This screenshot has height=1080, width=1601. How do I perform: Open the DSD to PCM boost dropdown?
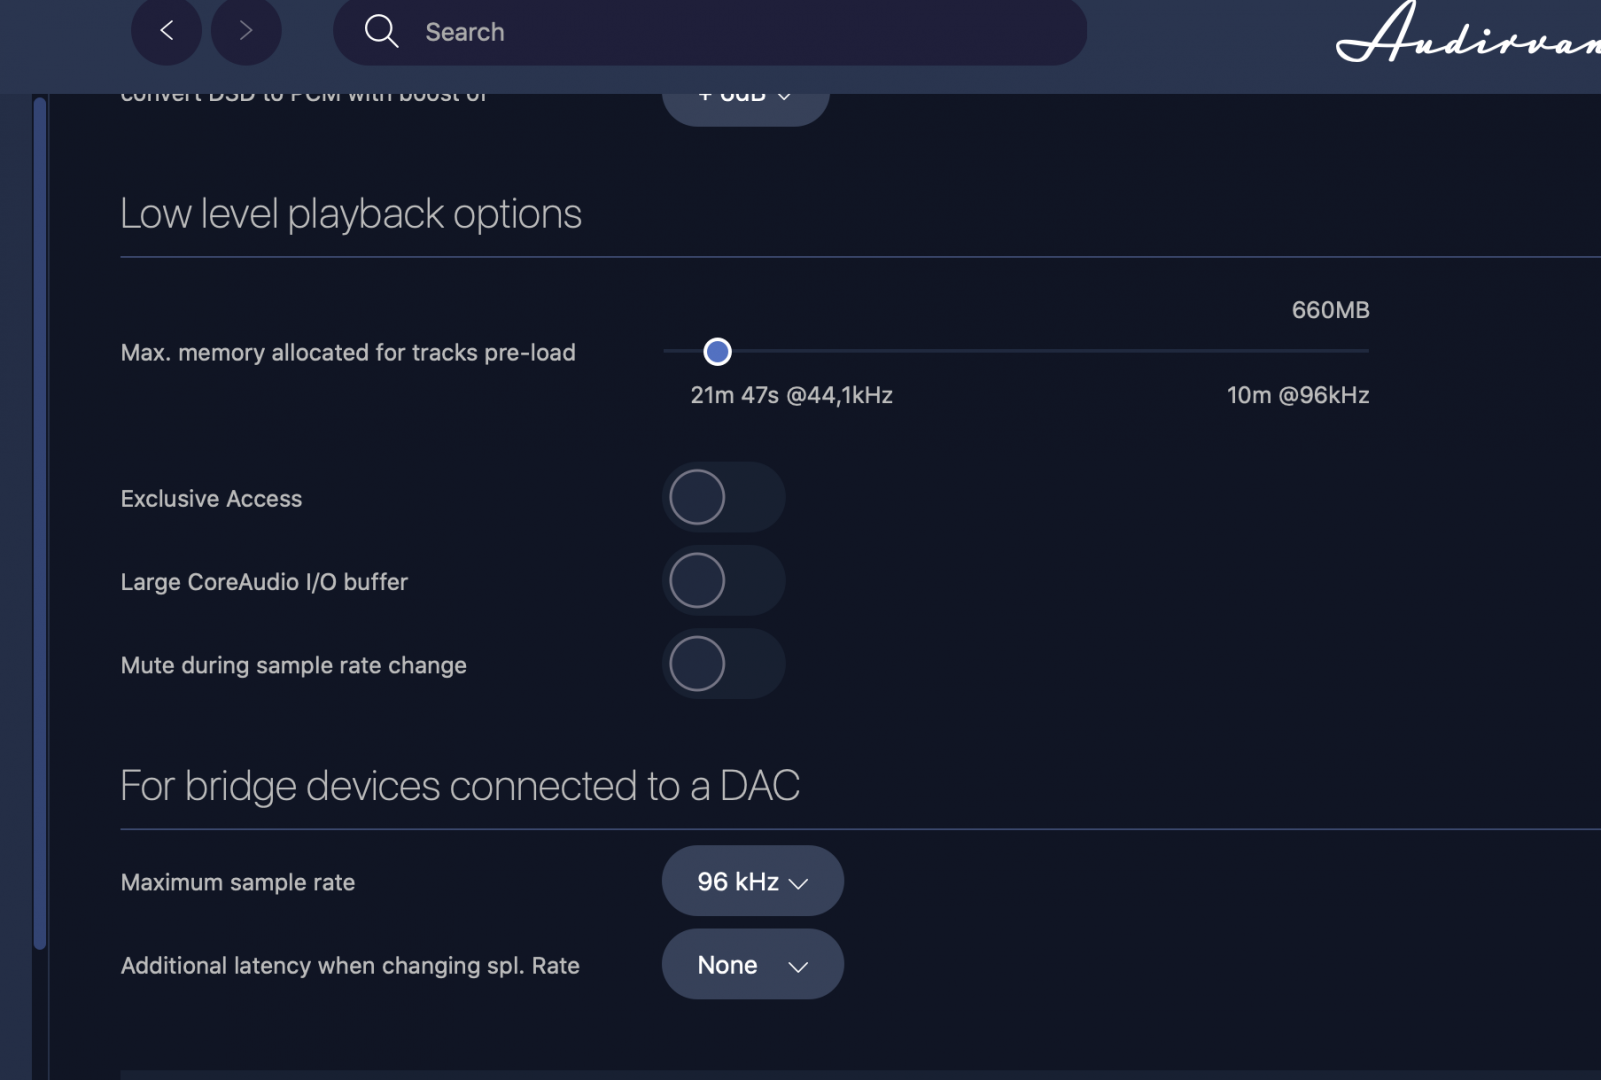click(x=745, y=101)
